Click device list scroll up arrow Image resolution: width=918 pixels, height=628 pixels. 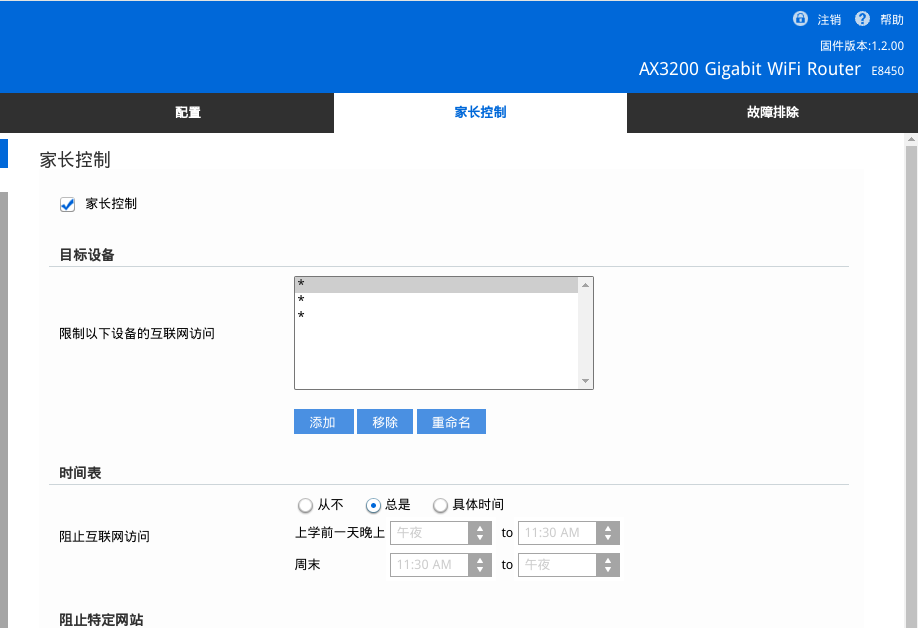pyautogui.click(x=585, y=285)
